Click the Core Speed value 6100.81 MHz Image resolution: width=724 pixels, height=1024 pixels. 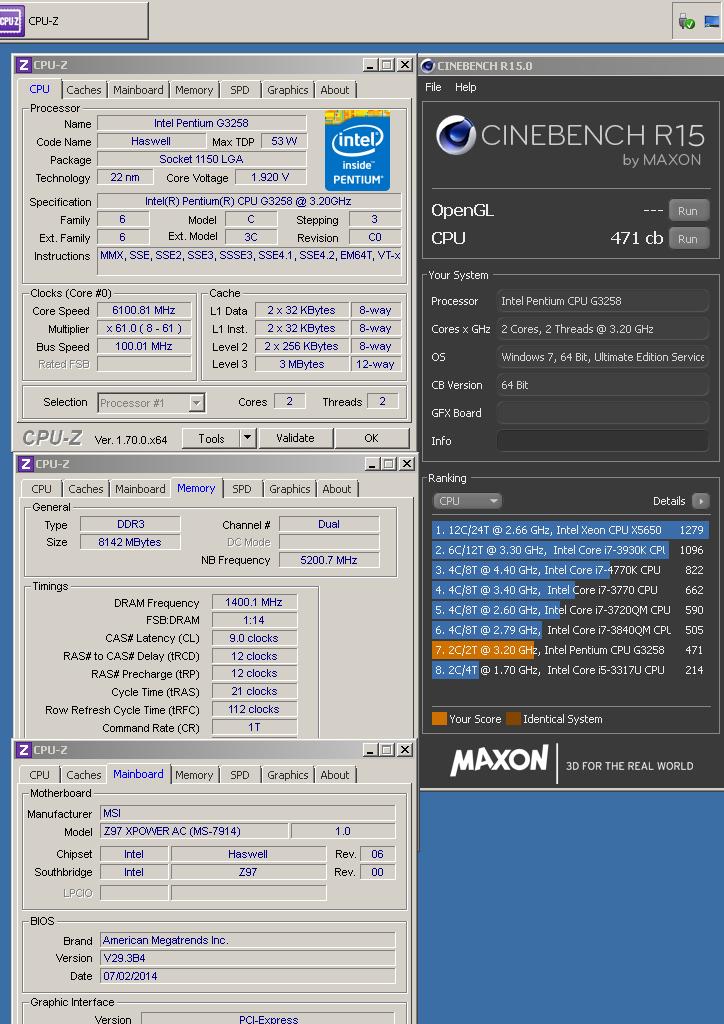(x=144, y=311)
